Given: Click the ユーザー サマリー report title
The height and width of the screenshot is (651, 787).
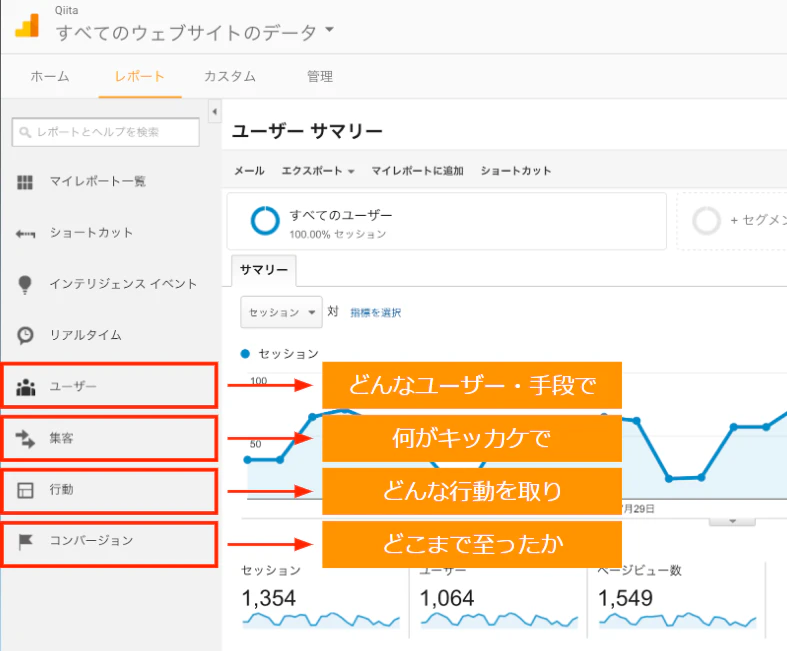Looking at the screenshot, I should click(307, 132).
